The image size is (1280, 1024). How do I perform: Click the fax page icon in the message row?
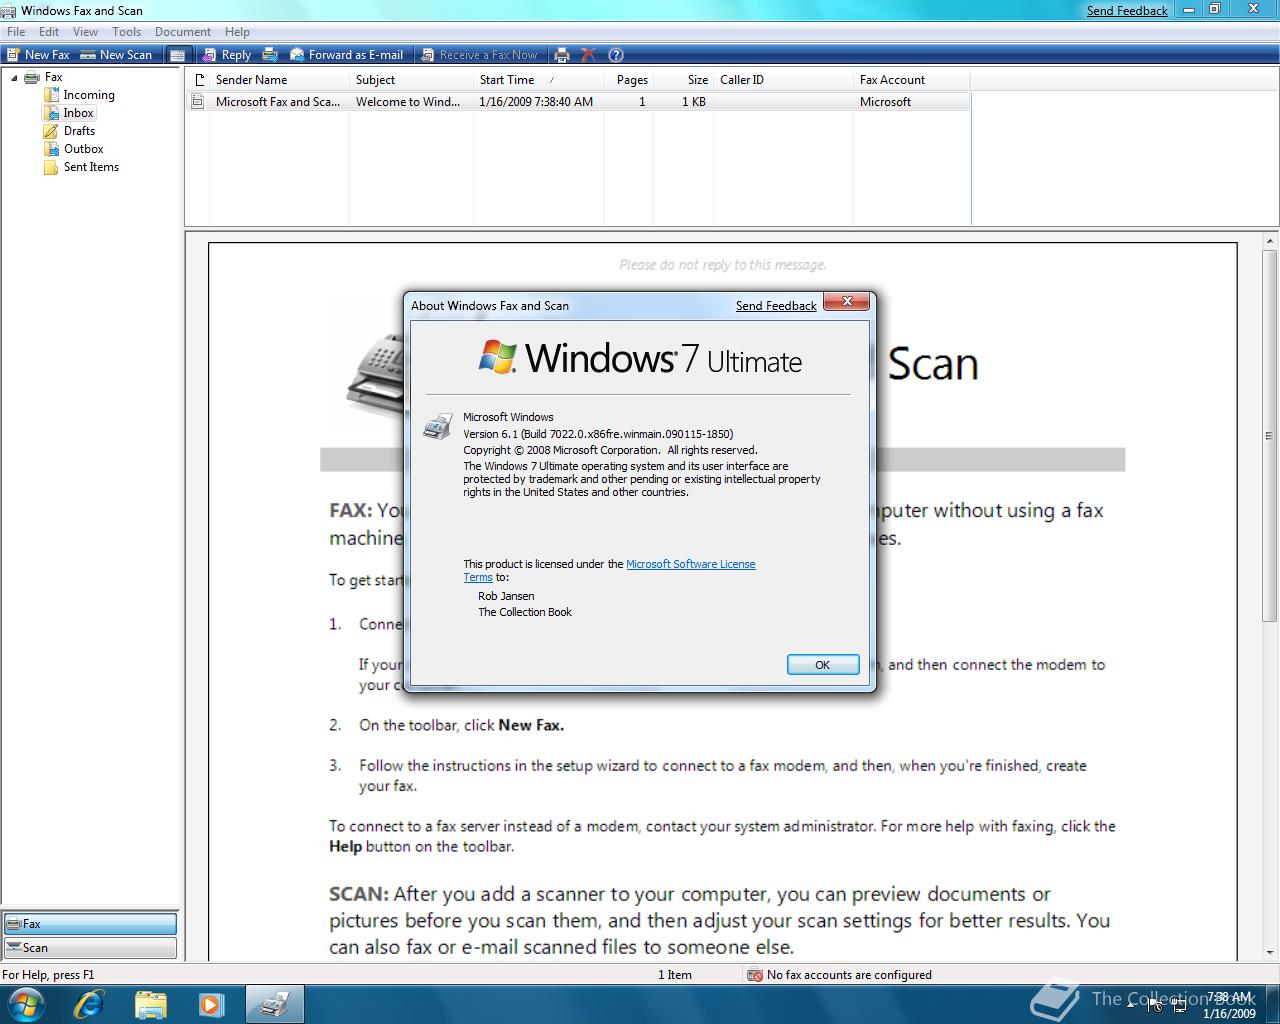(x=198, y=102)
